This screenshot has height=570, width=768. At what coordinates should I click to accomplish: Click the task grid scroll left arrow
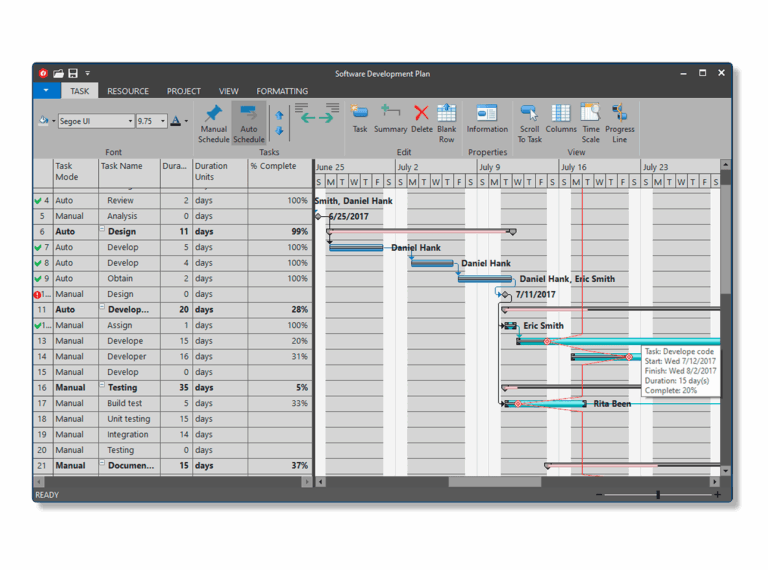pyautogui.click(x=39, y=482)
